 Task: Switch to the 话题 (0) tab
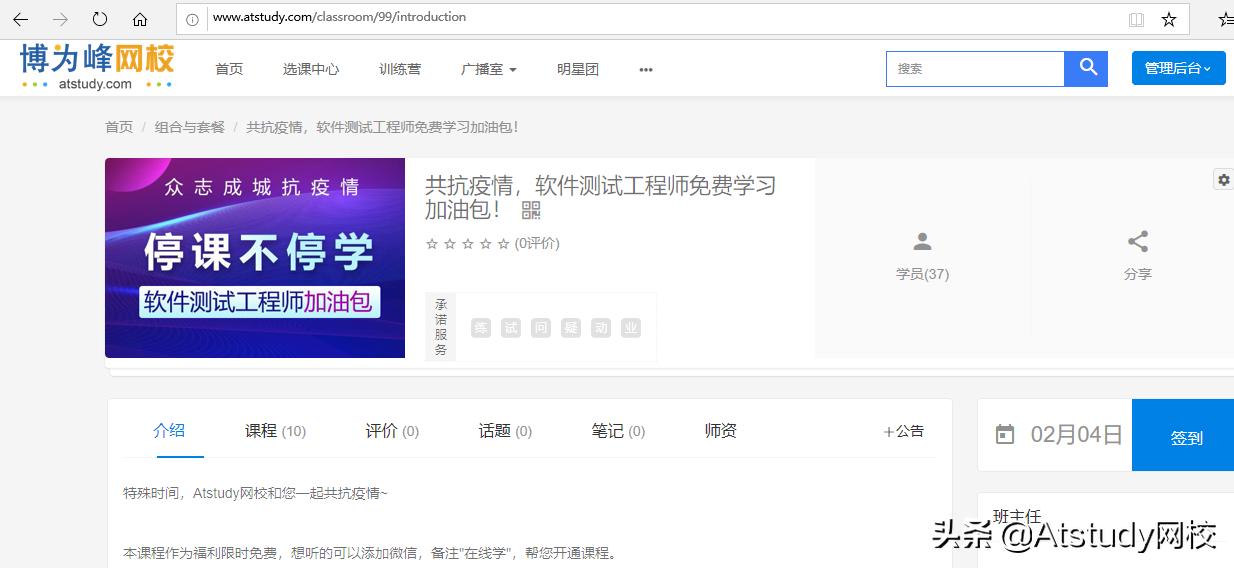[505, 431]
